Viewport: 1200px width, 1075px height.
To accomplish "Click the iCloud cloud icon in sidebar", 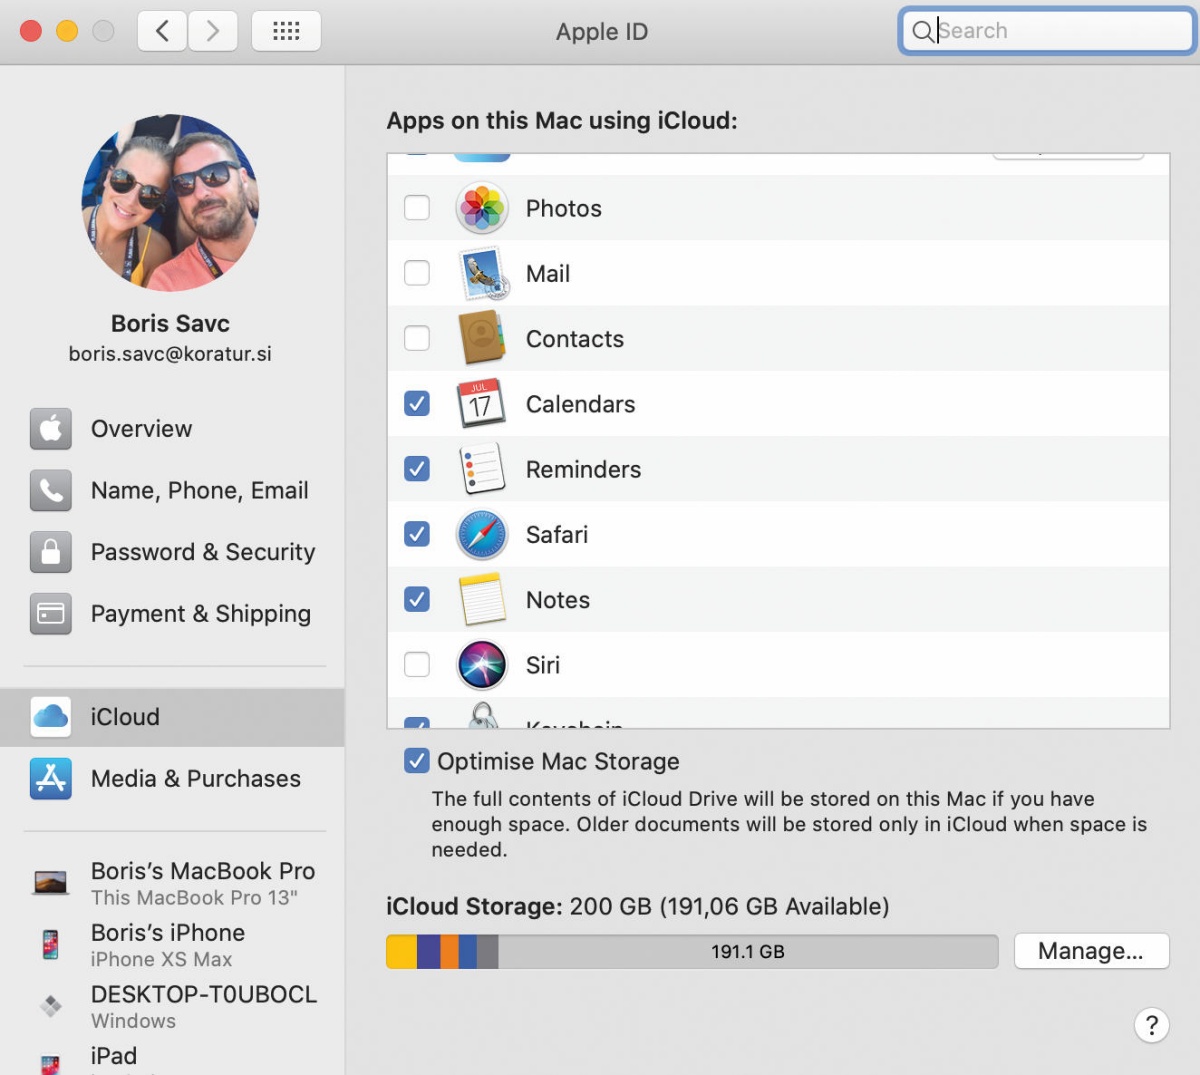I will [x=51, y=717].
